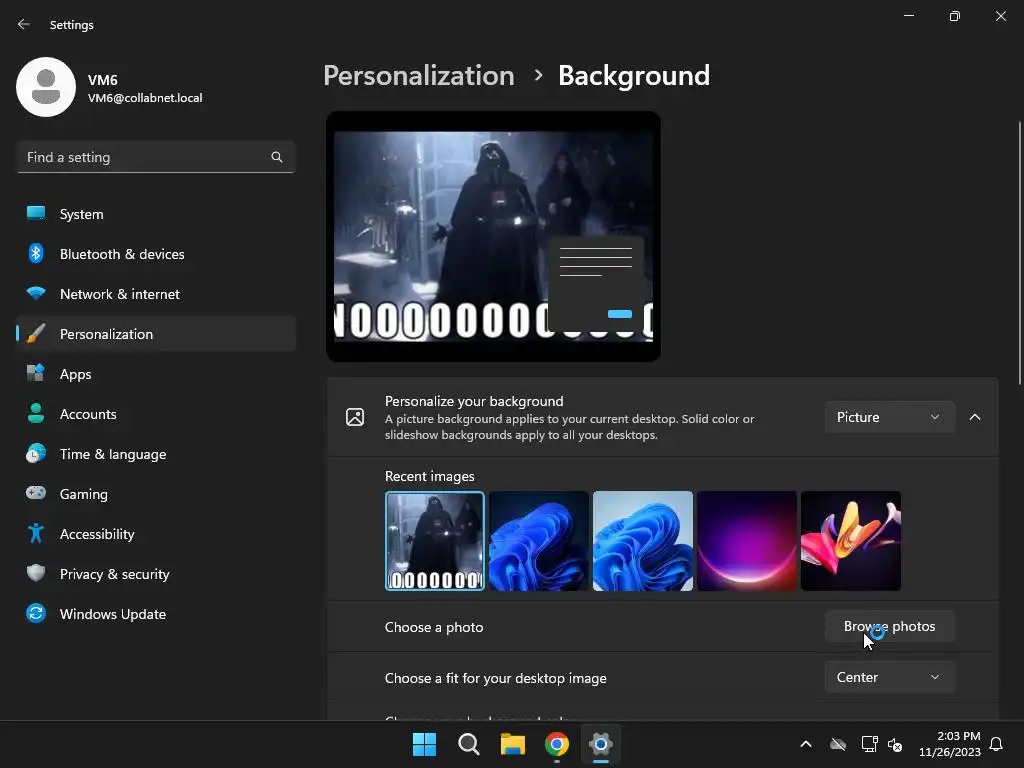Select the purple glow recent image
This screenshot has height=768, width=1024.
[746, 541]
